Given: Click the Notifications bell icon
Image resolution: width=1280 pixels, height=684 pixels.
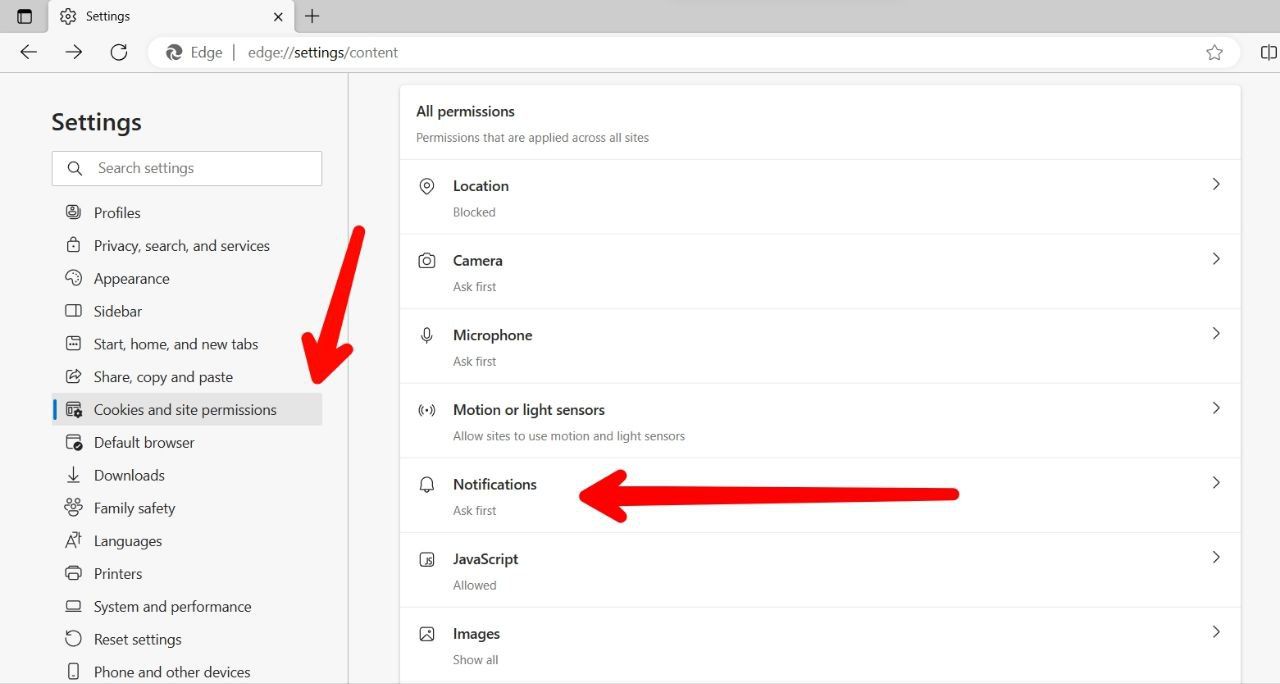Looking at the screenshot, I should [x=427, y=483].
